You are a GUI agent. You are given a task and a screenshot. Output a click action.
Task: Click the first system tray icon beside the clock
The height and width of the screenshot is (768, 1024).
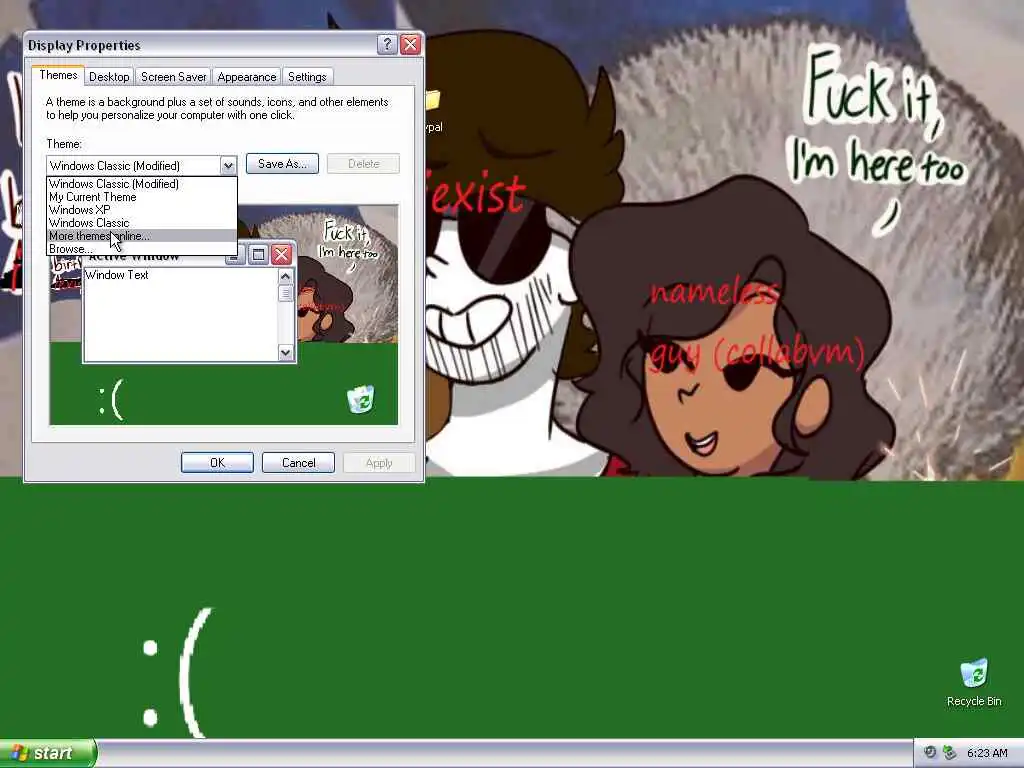[x=930, y=752]
